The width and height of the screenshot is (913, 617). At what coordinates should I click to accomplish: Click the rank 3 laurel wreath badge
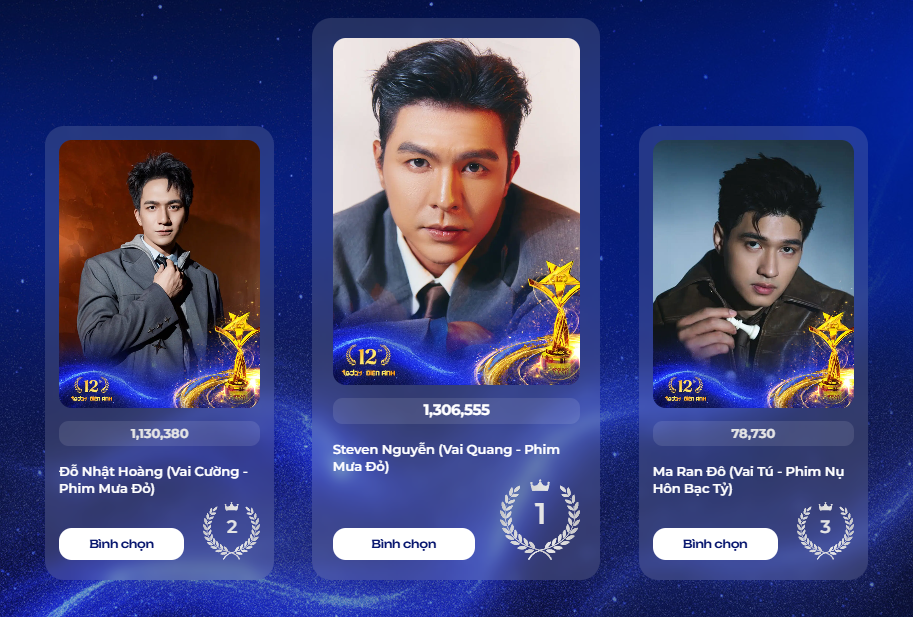coord(825,530)
